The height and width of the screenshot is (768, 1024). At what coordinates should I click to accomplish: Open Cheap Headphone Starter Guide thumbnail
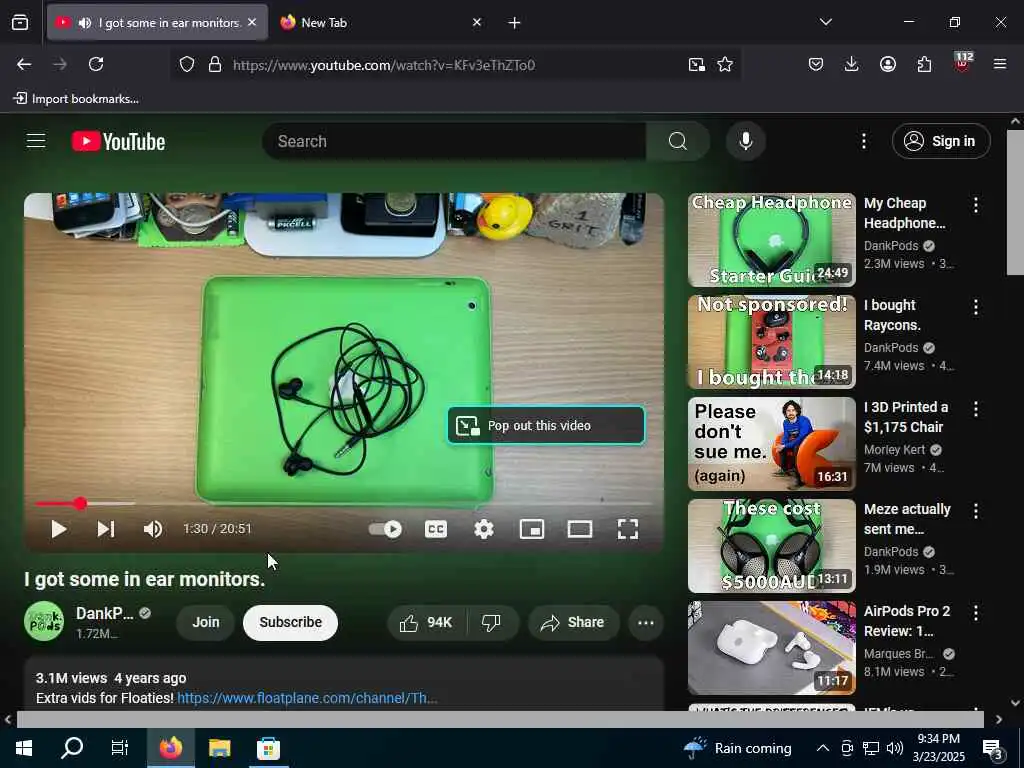click(771, 240)
